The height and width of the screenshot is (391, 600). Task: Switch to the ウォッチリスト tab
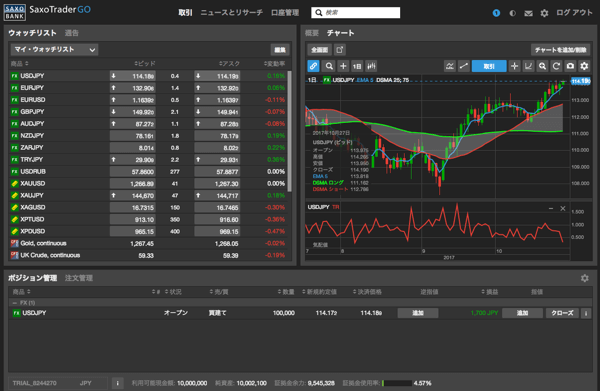[33, 33]
